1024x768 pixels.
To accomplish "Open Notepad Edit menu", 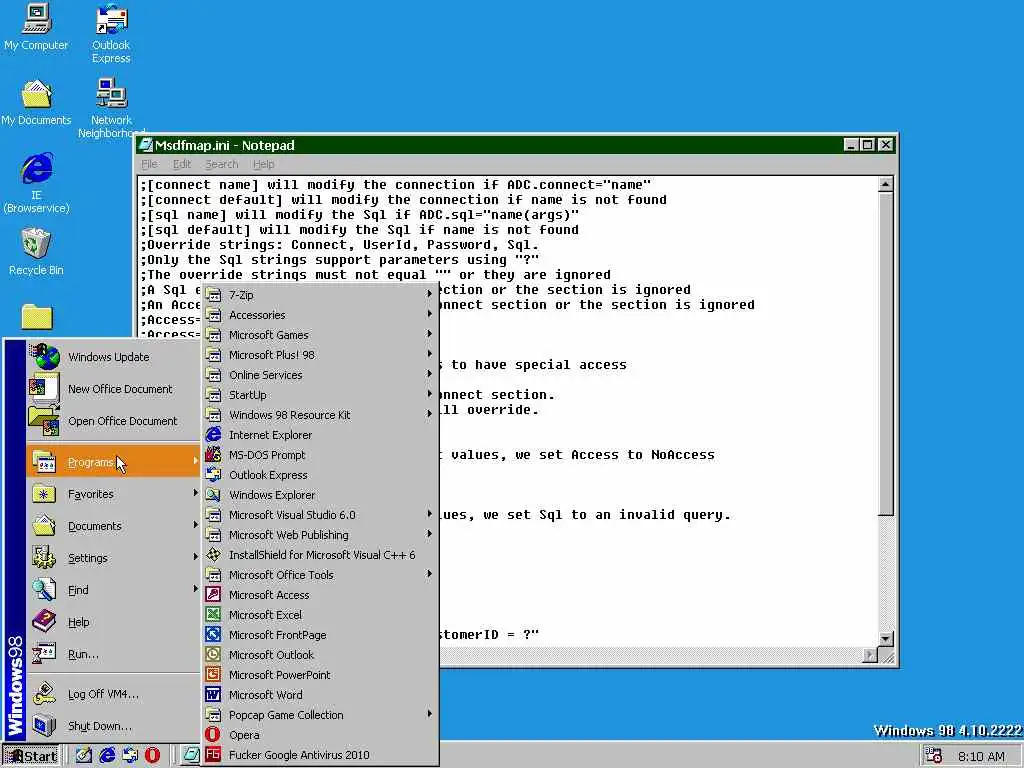I will coord(182,165).
